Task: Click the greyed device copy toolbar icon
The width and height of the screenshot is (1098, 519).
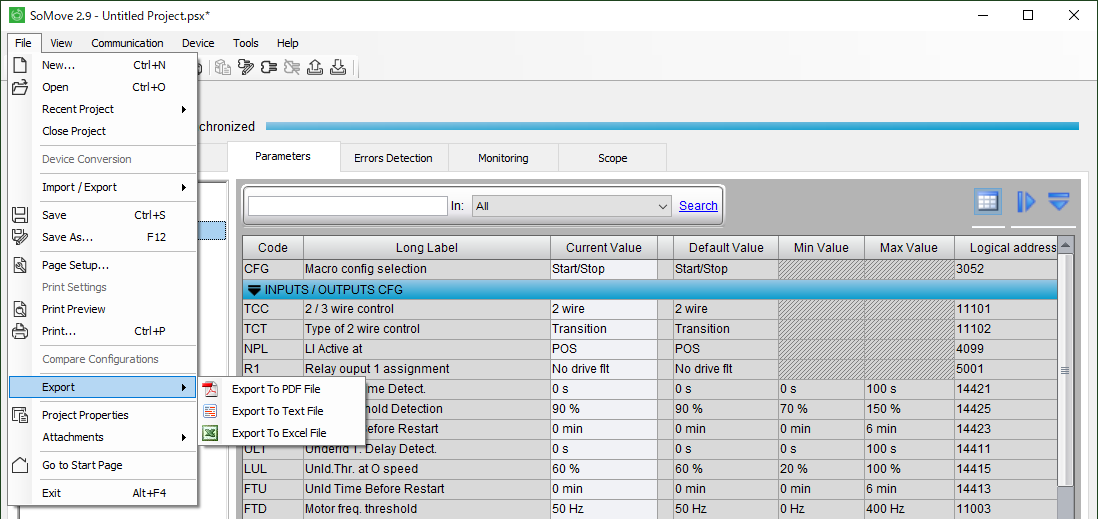Action: 223,67
